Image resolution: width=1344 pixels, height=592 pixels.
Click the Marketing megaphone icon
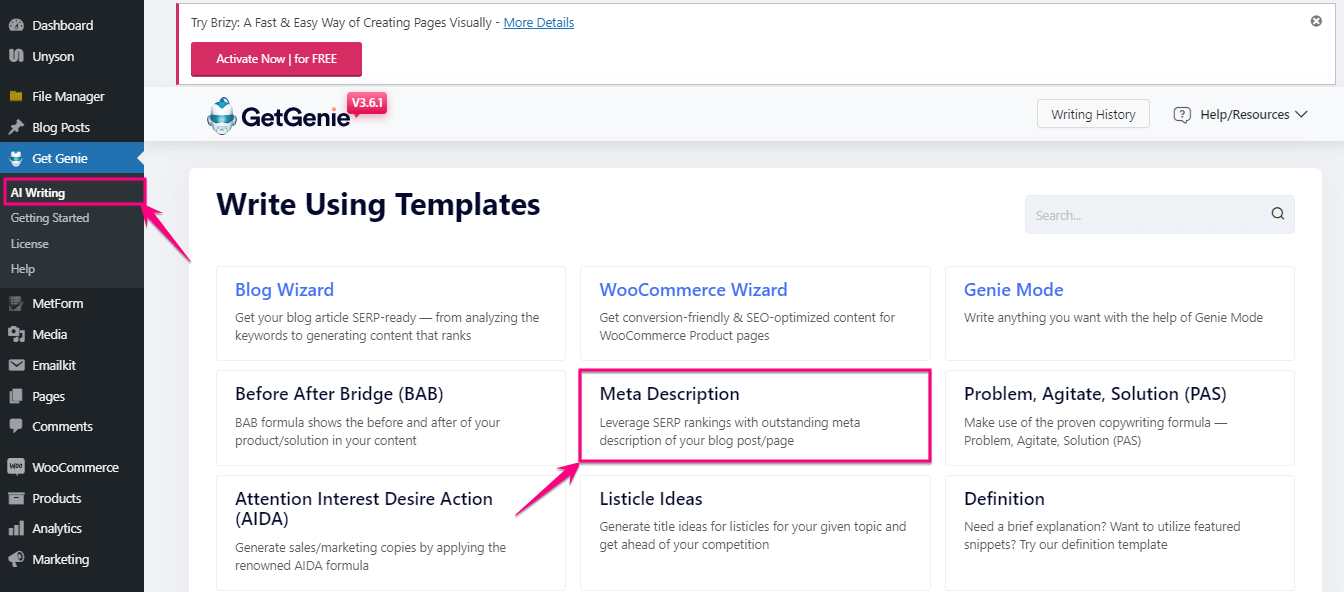tap(16, 560)
